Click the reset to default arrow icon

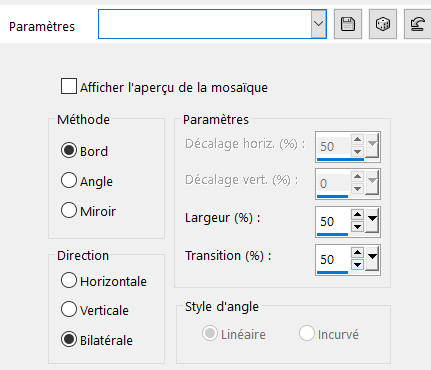417,24
